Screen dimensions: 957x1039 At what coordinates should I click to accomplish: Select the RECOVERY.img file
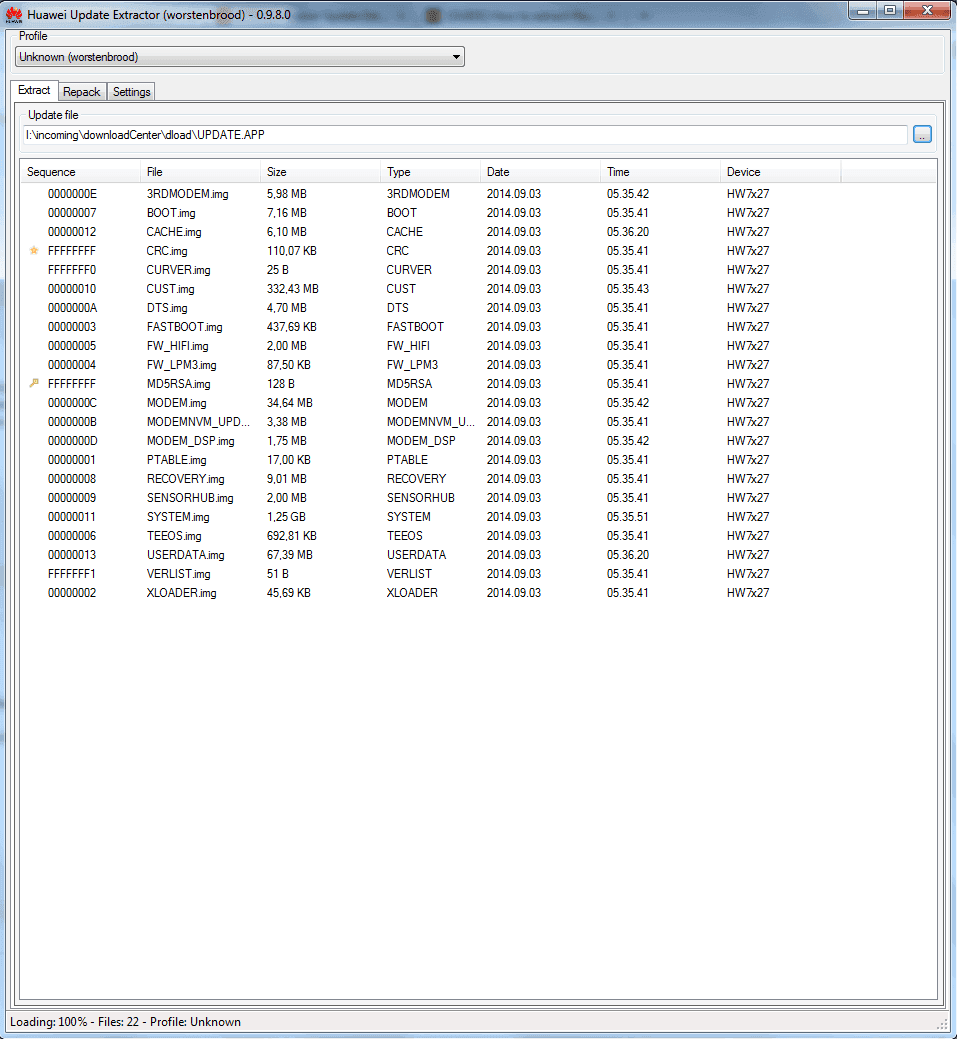[x=186, y=478]
